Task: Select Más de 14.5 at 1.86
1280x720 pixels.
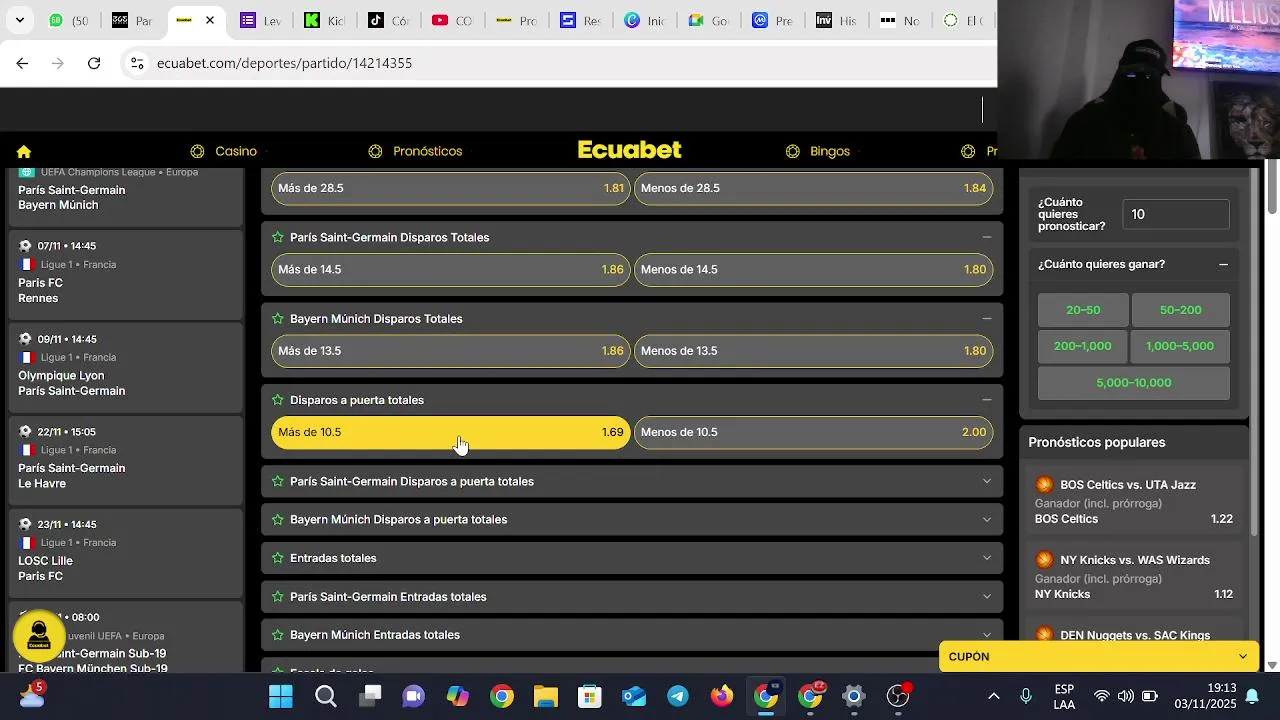Action: point(451,269)
